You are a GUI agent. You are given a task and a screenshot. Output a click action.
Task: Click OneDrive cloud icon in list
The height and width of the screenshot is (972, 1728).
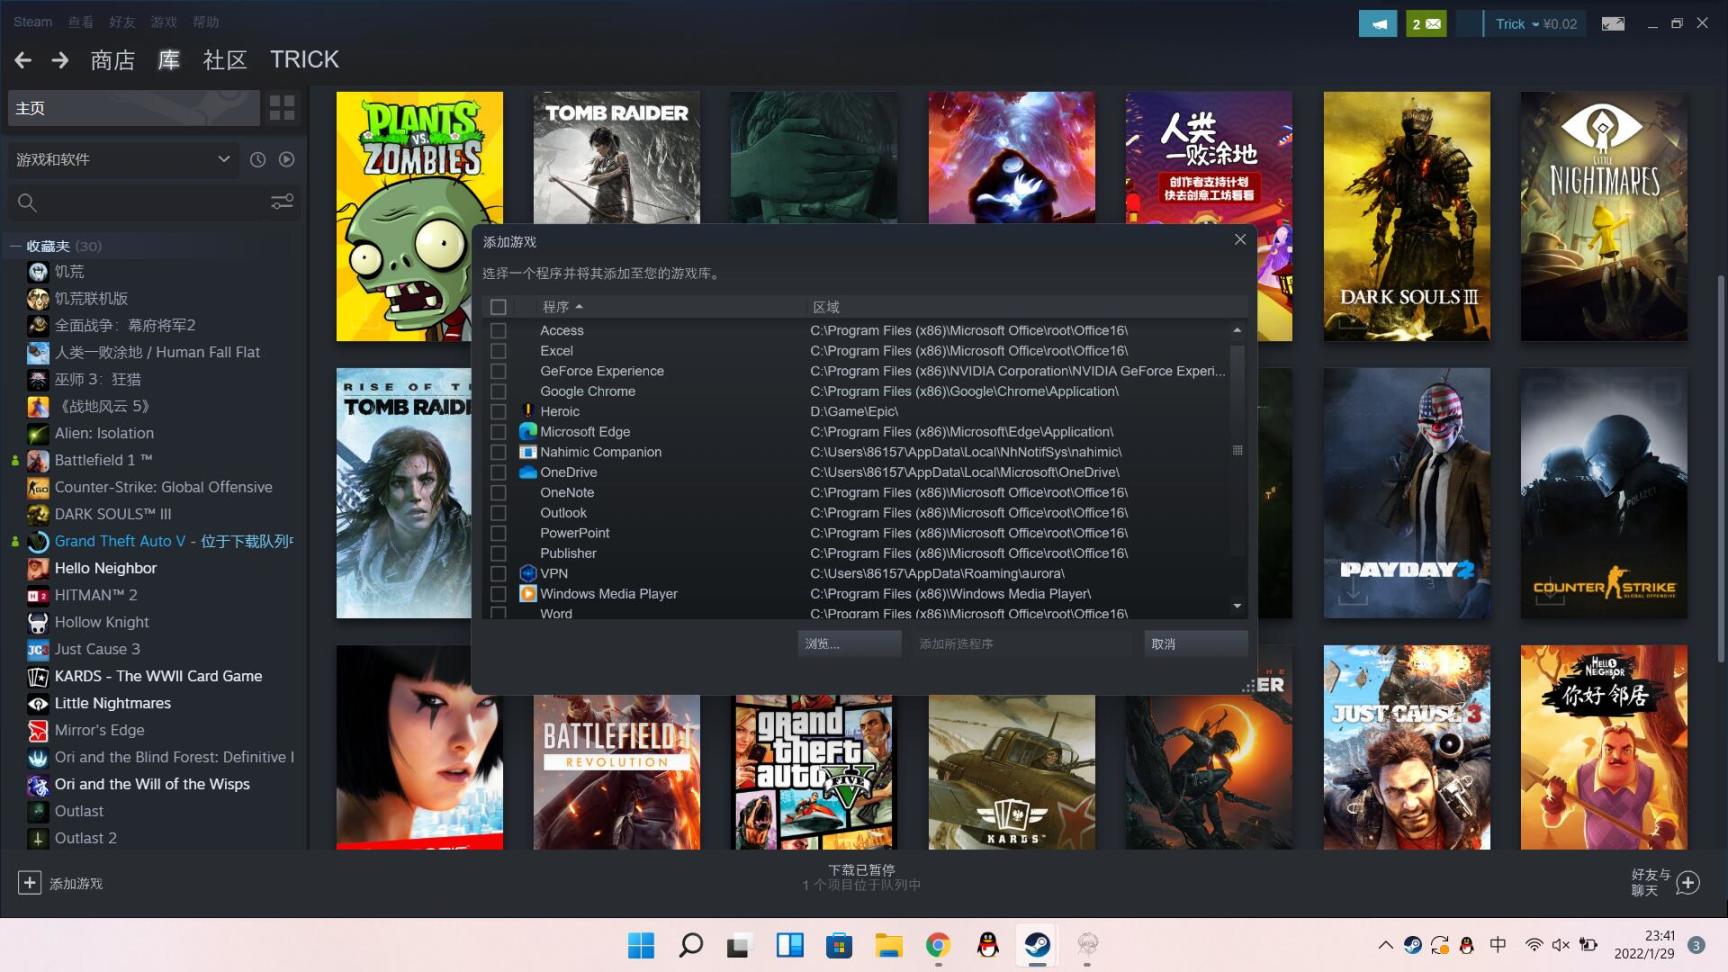pyautogui.click(x=528, y=472)
